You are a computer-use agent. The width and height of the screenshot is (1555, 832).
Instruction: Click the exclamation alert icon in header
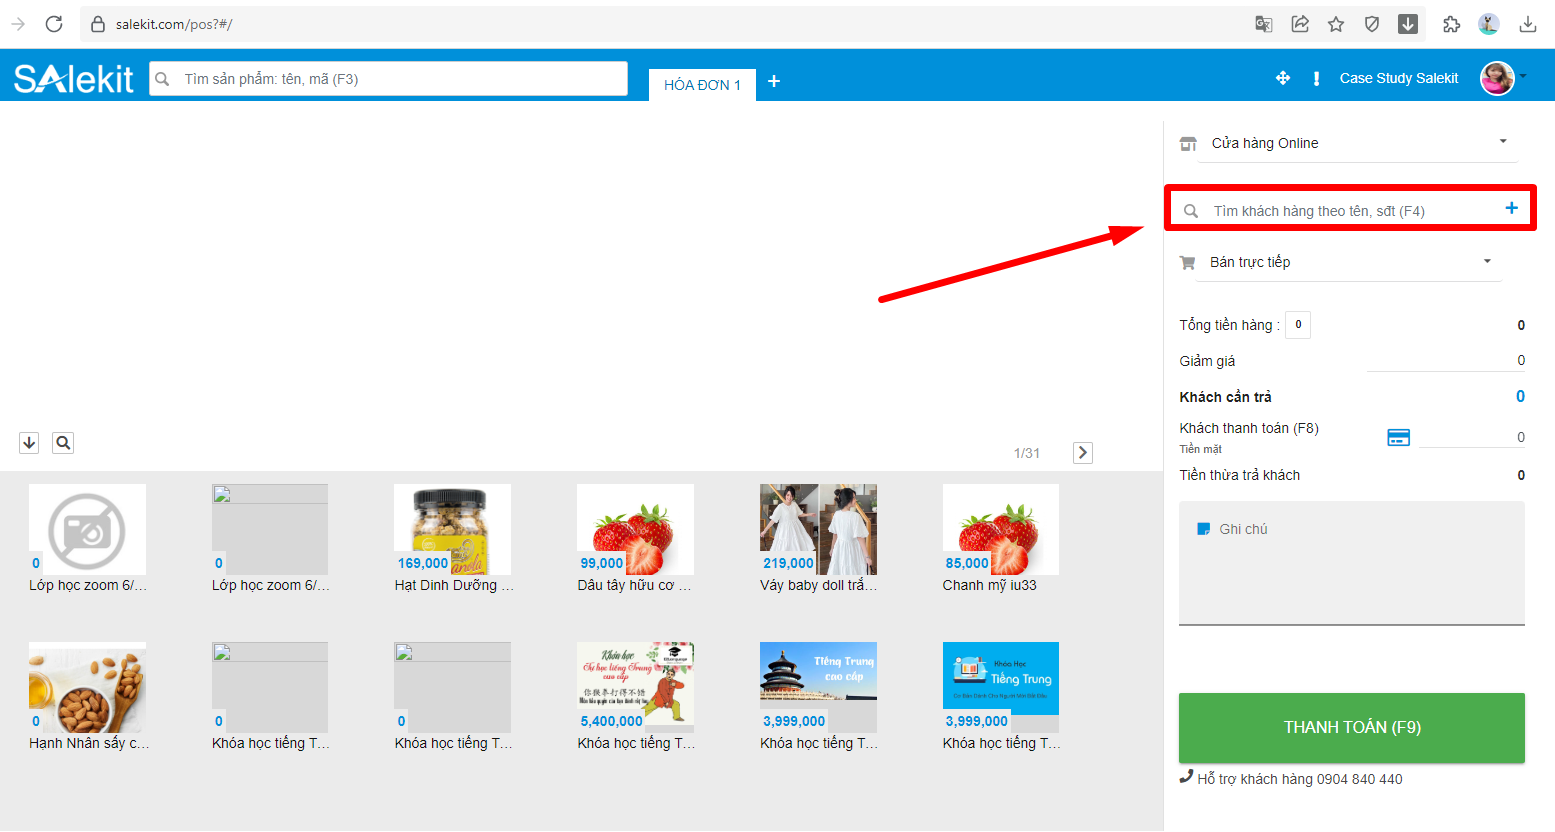coord(1316,78)
